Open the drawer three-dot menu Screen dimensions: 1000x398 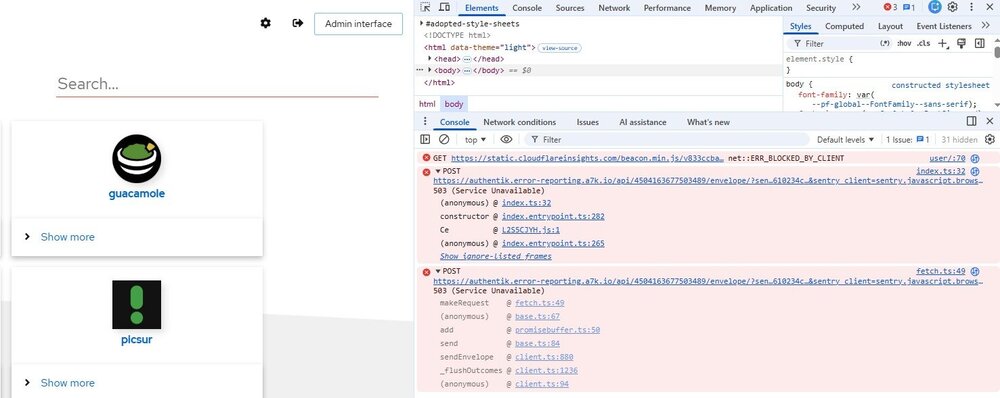tap(425, 121)
